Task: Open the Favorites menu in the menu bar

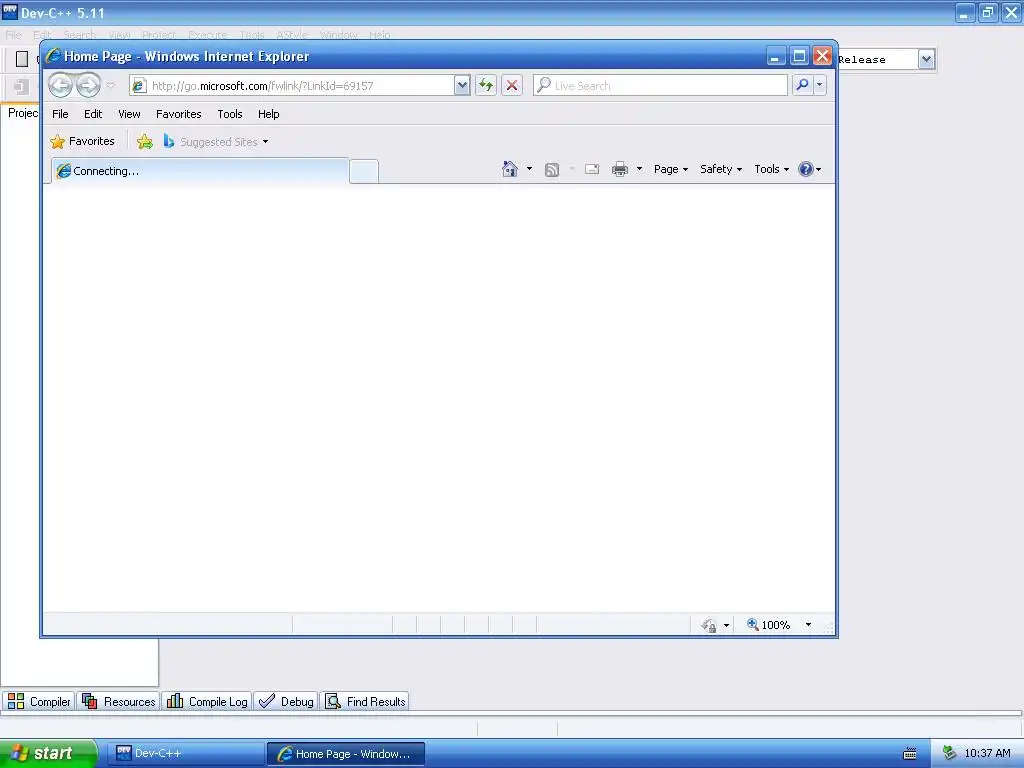Action: pyautogui.click(x=178, y=114)
